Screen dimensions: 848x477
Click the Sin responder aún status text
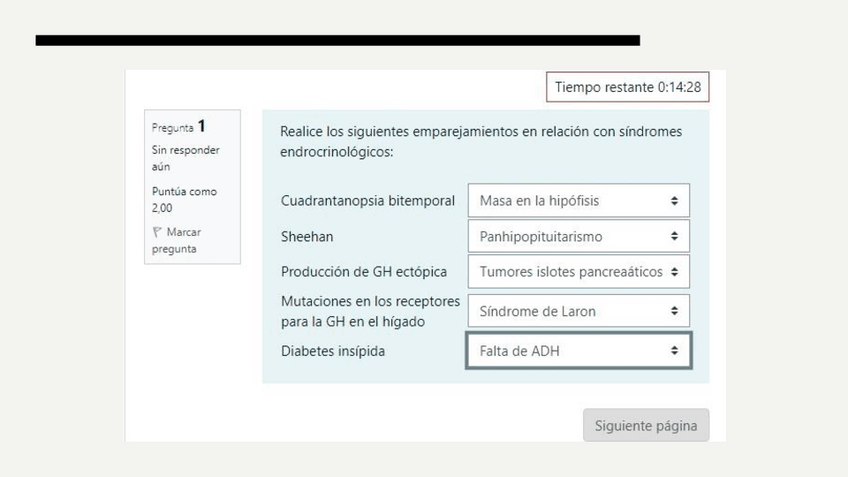point(185,158)
